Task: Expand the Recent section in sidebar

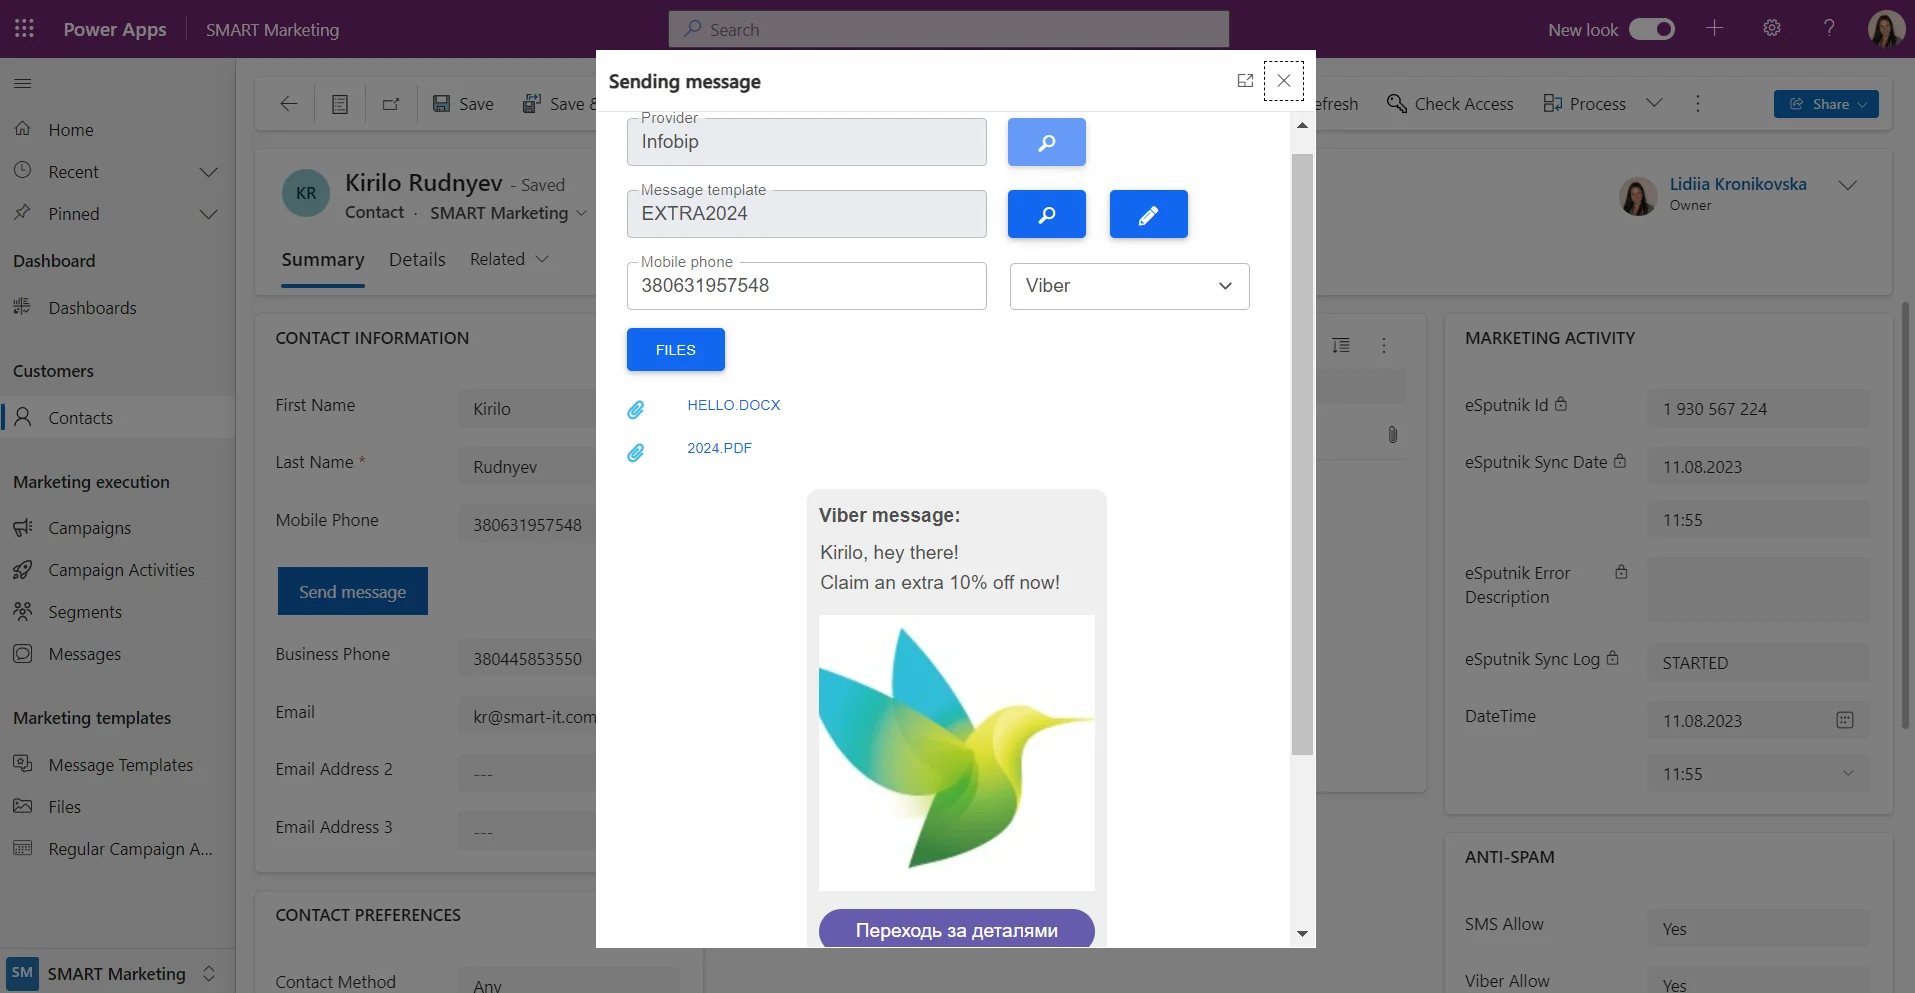Action: 208,172
